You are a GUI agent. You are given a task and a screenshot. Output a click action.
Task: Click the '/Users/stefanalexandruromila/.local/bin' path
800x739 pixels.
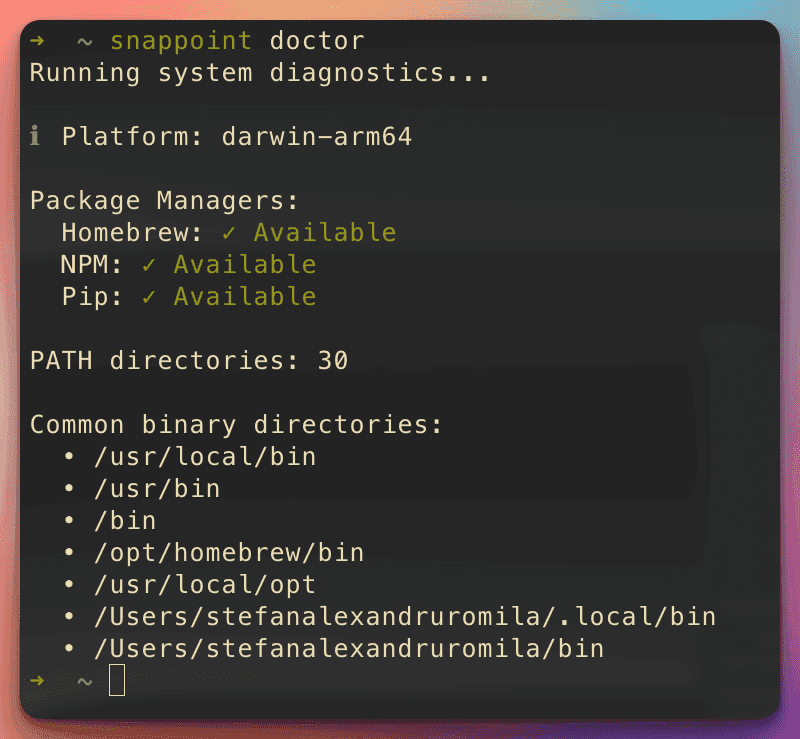click(x=405, y=617)
